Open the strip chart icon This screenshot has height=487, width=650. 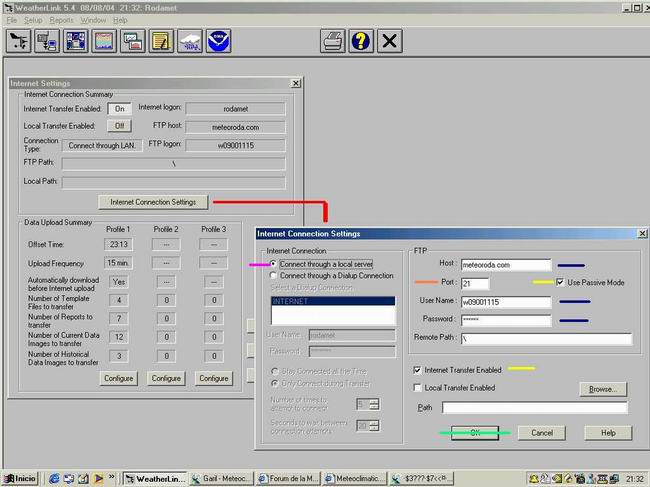coord(104,41)
